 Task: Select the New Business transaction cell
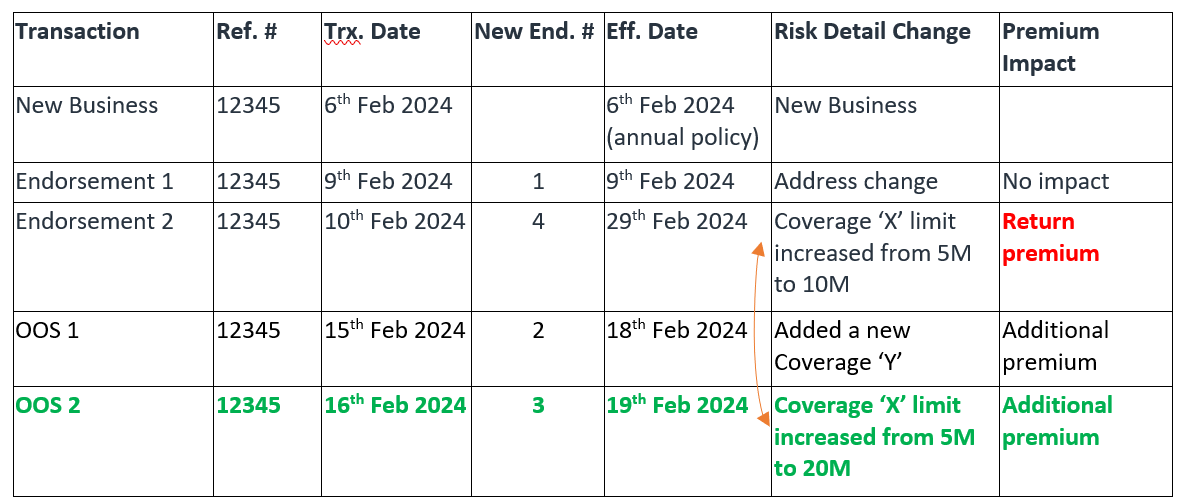coord(87,105)
